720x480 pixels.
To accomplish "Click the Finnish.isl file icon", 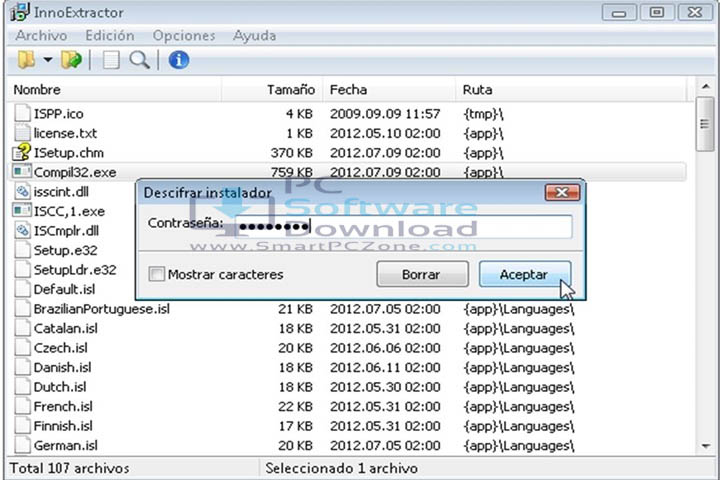I will 22,425.
